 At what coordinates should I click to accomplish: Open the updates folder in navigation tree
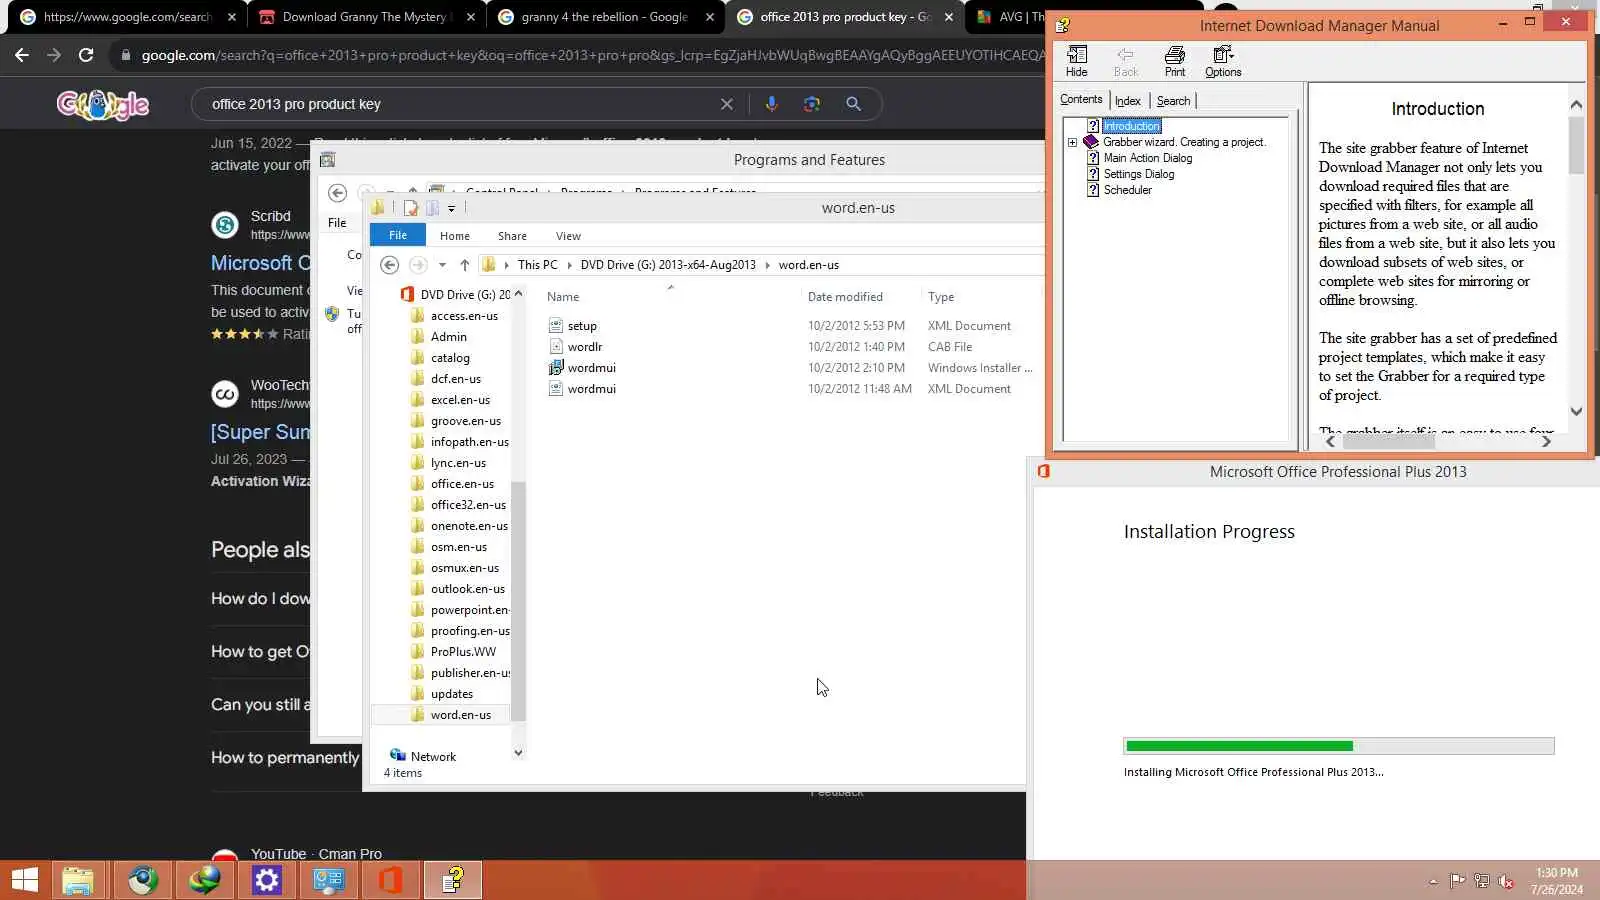click(452, 694)
